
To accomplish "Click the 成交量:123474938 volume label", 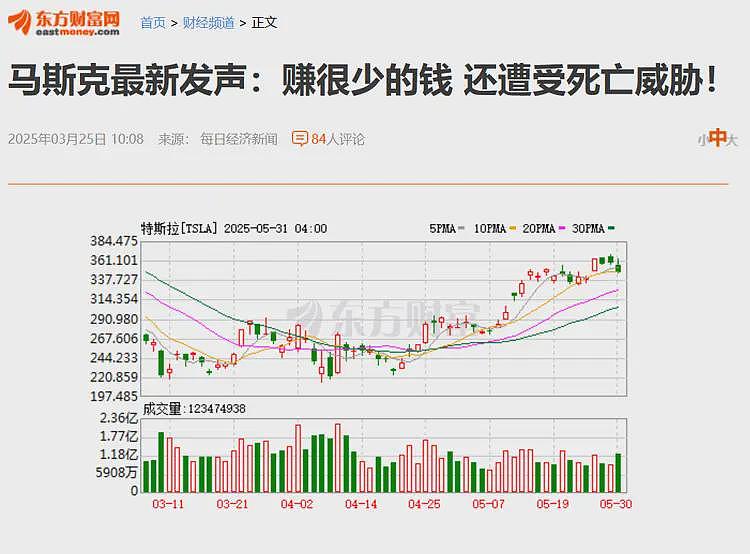I will [x=194, y=409].
